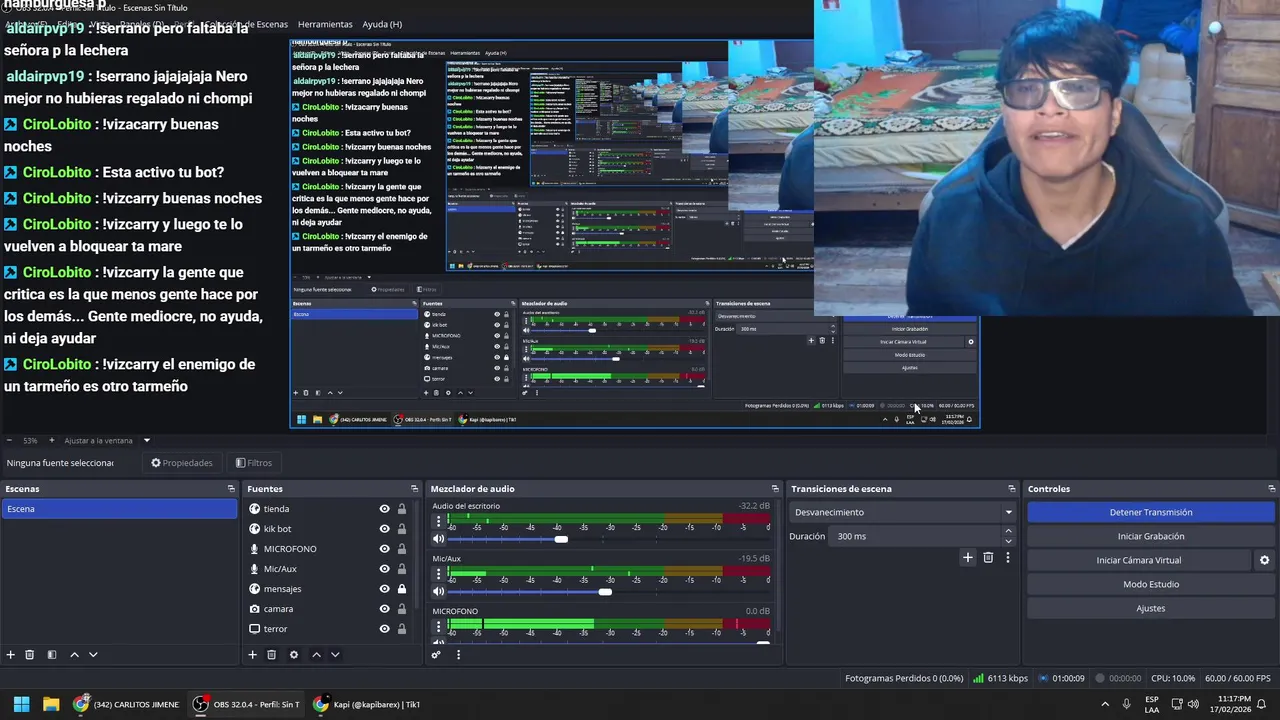Viewport: 1280px width, 720px height.
Task: Click Iniciar Grabación button
Action: tap(1151, 536)
